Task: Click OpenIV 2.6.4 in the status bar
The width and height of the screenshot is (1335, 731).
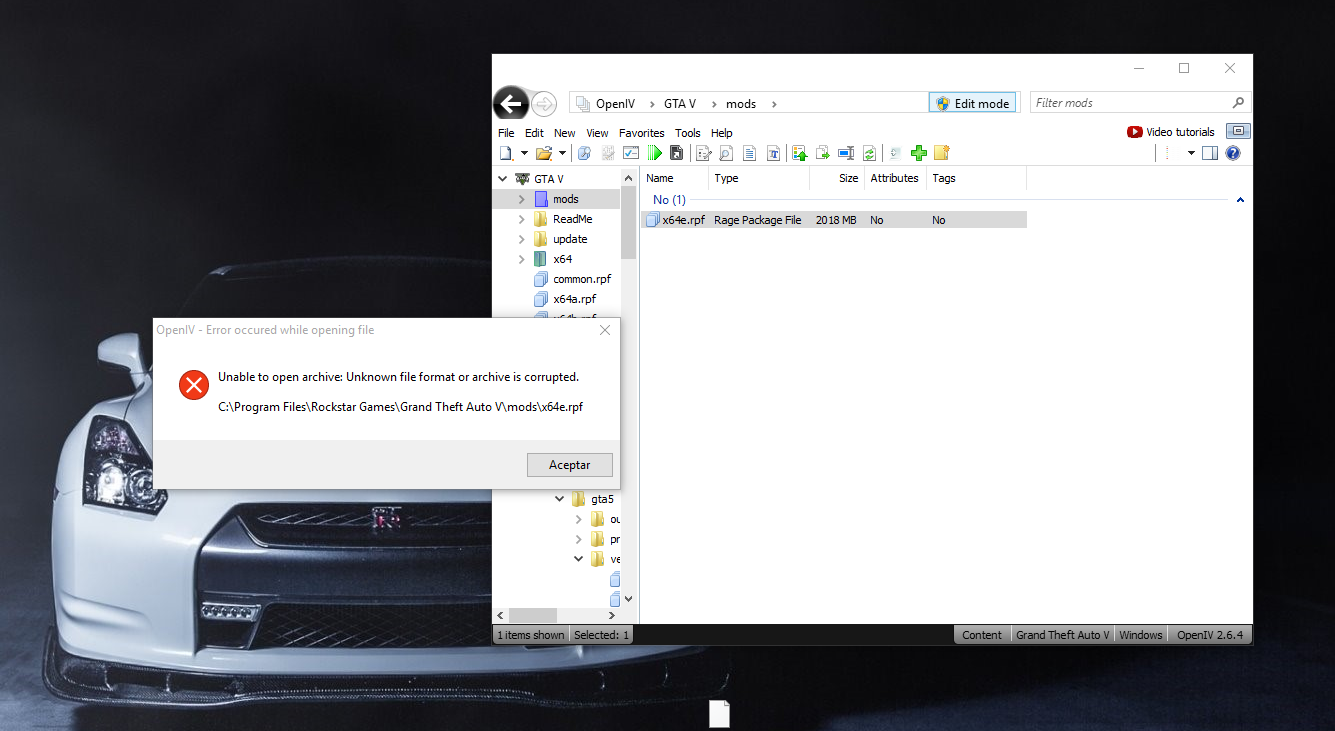Action: [1210, 635]
